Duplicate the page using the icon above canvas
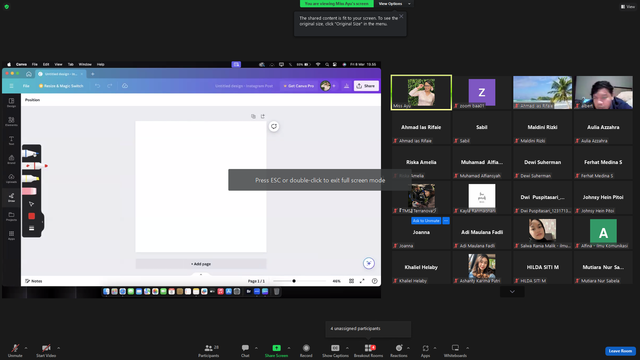 (253, 116)
